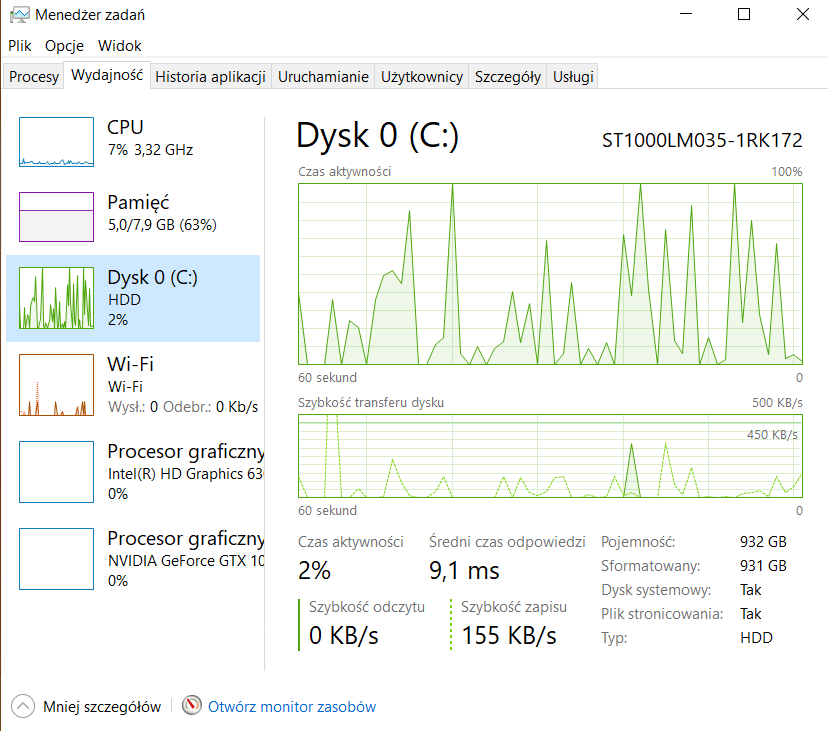This screenshot has height=731, width=828.
Task: Click the 5,0/7,9 GB (63%) memory text
Action: coord(162,225)
